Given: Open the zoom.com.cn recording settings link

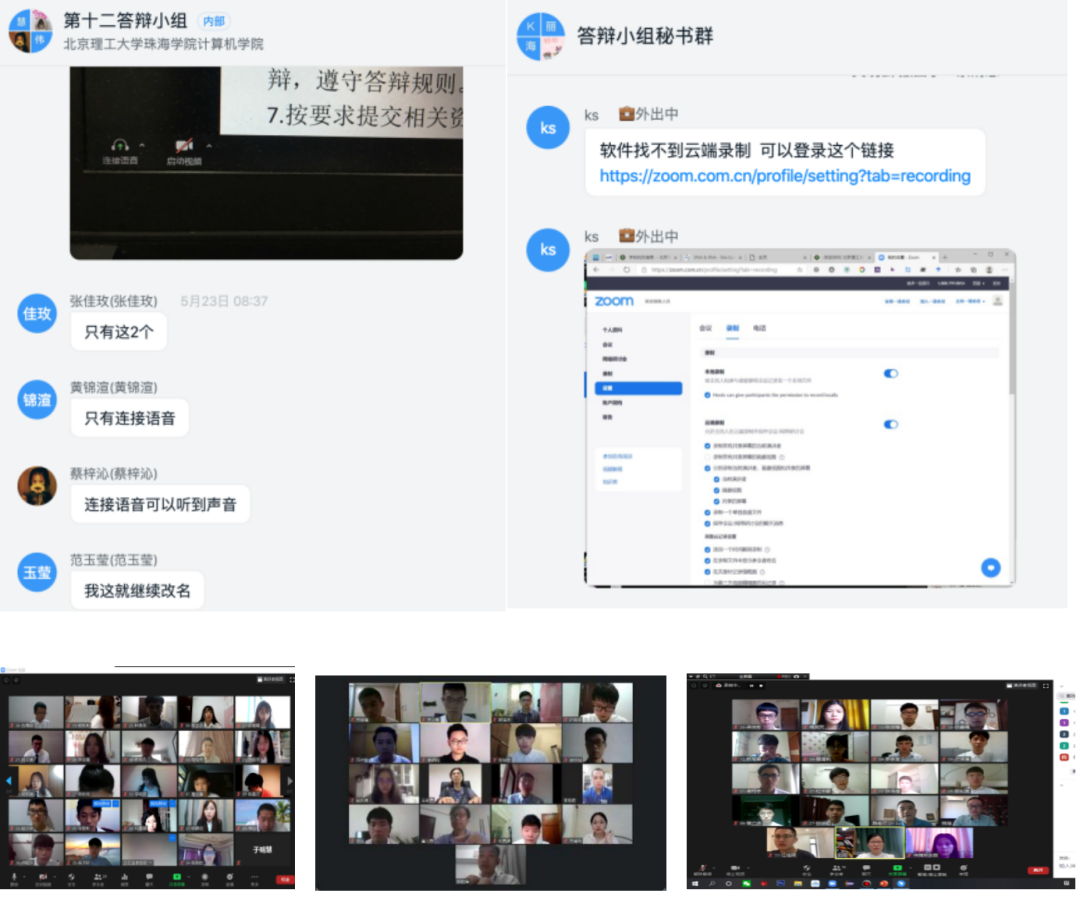Looking at the screenshot, I should click(x=785, y=176).
